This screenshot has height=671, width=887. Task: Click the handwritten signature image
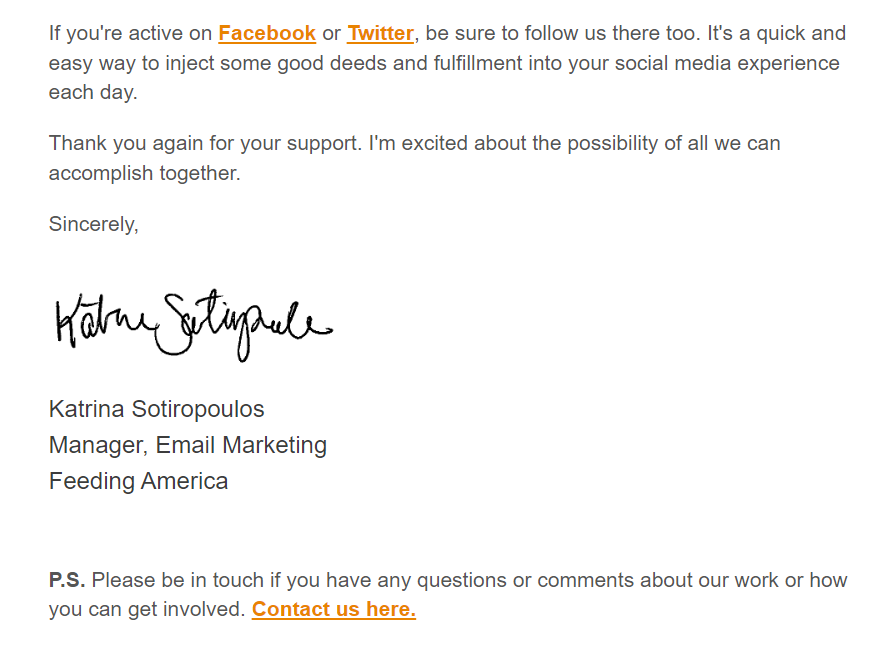pyautogui.click(x=190, y=324)
